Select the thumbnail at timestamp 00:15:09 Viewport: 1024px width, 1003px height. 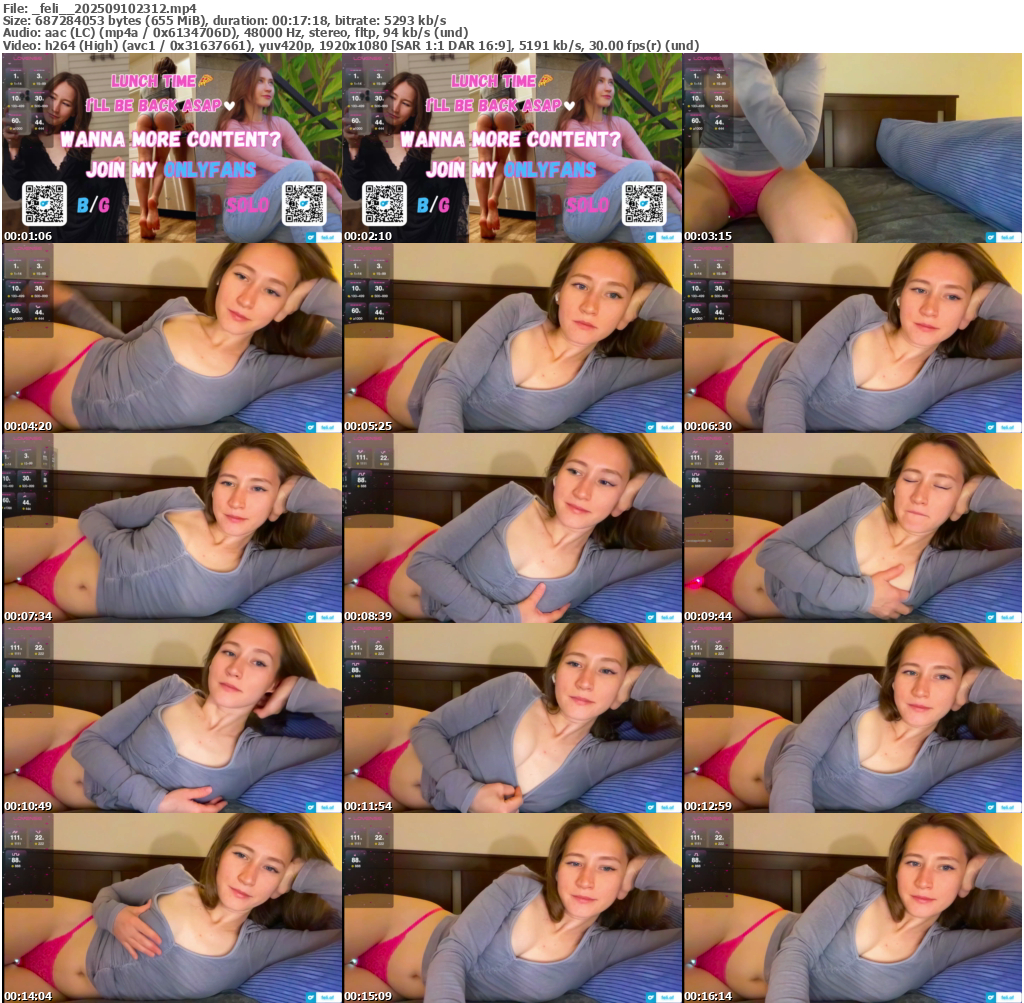(x=512, y=908)
